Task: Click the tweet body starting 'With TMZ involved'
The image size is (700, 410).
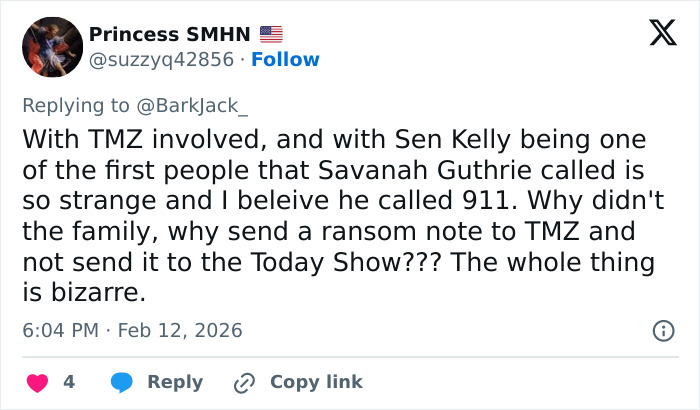Action: 340,215
